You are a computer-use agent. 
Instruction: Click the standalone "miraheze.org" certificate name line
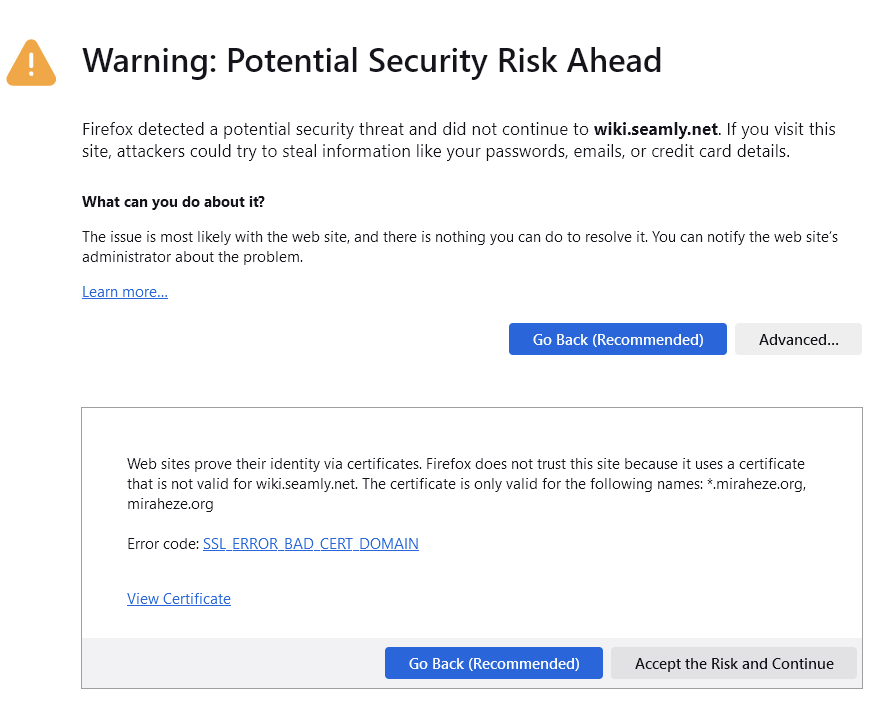pos(170,504)
